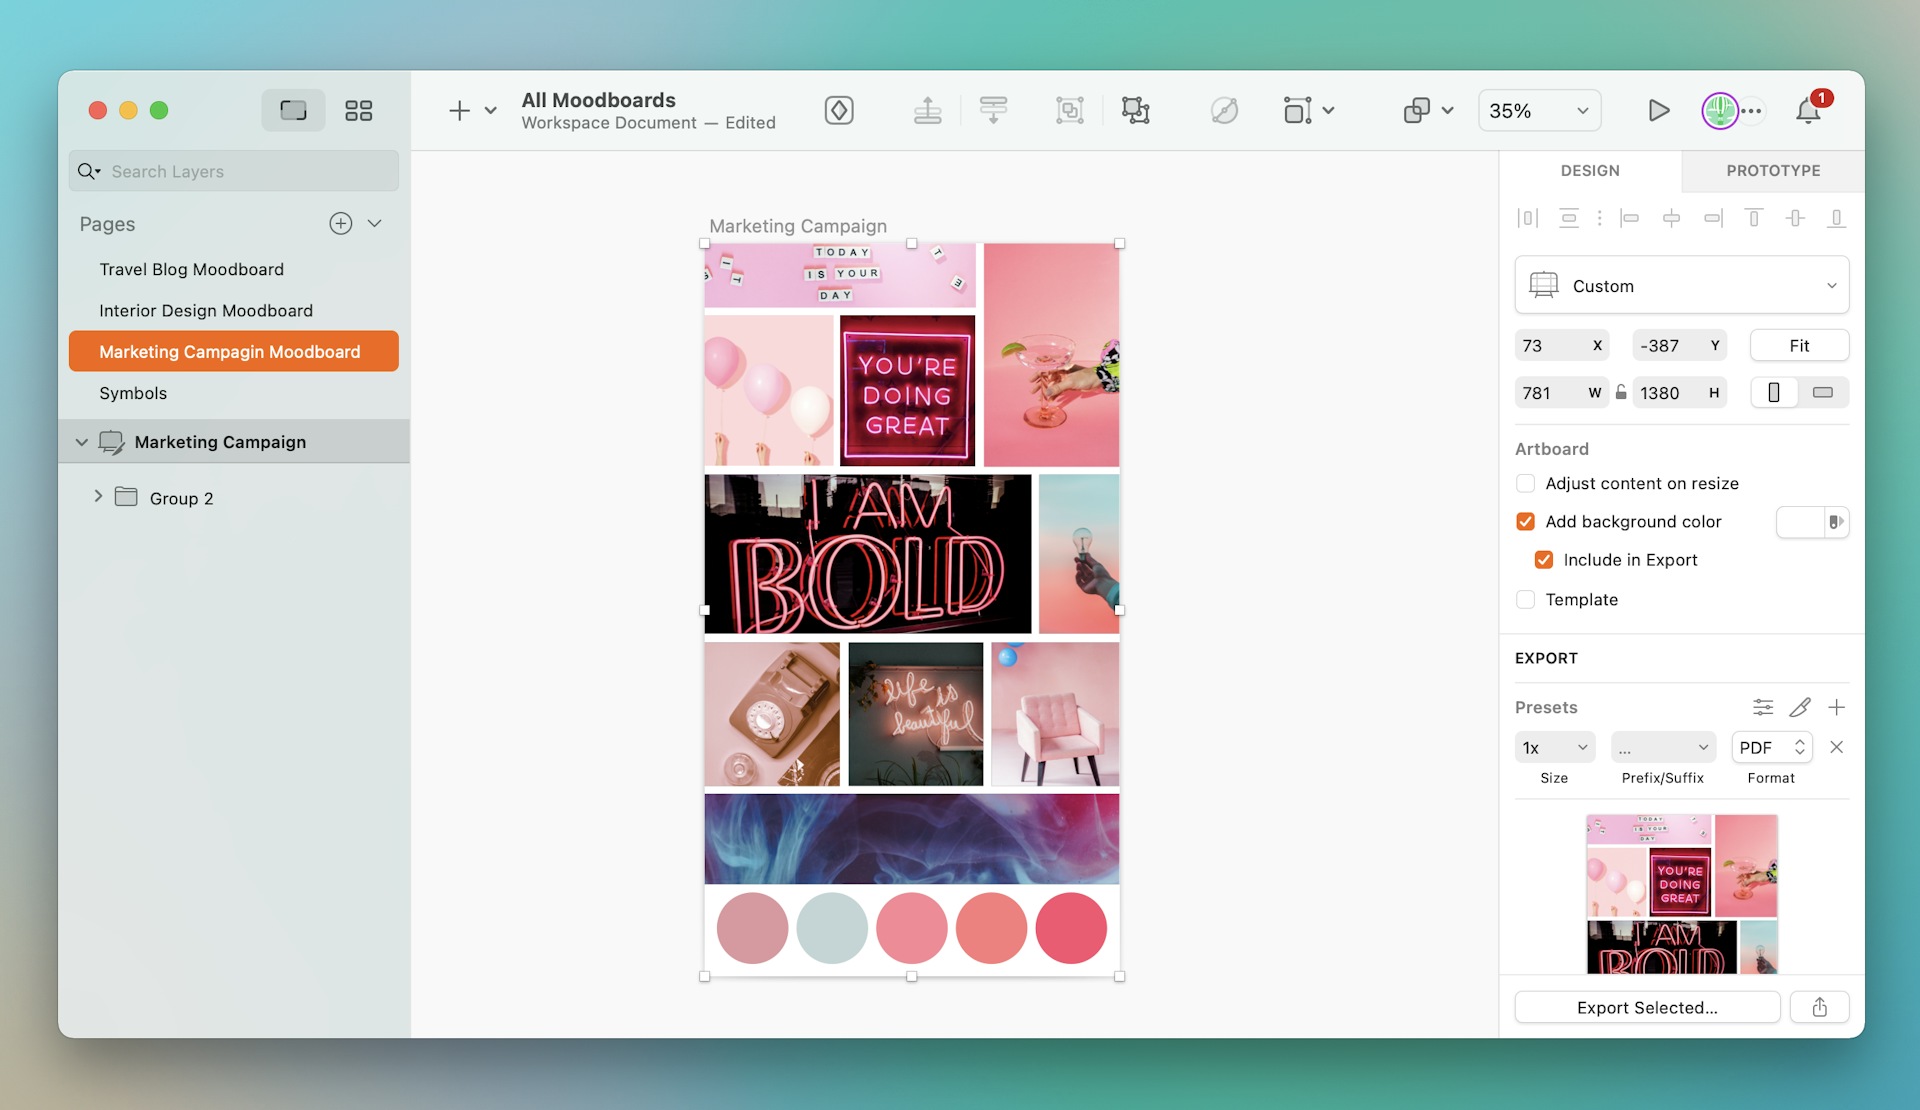The width and height of the screenshot is (1920, 1110).
Task: Distribute layers horizontally using the inspector icon
Action: (1527, 217)
